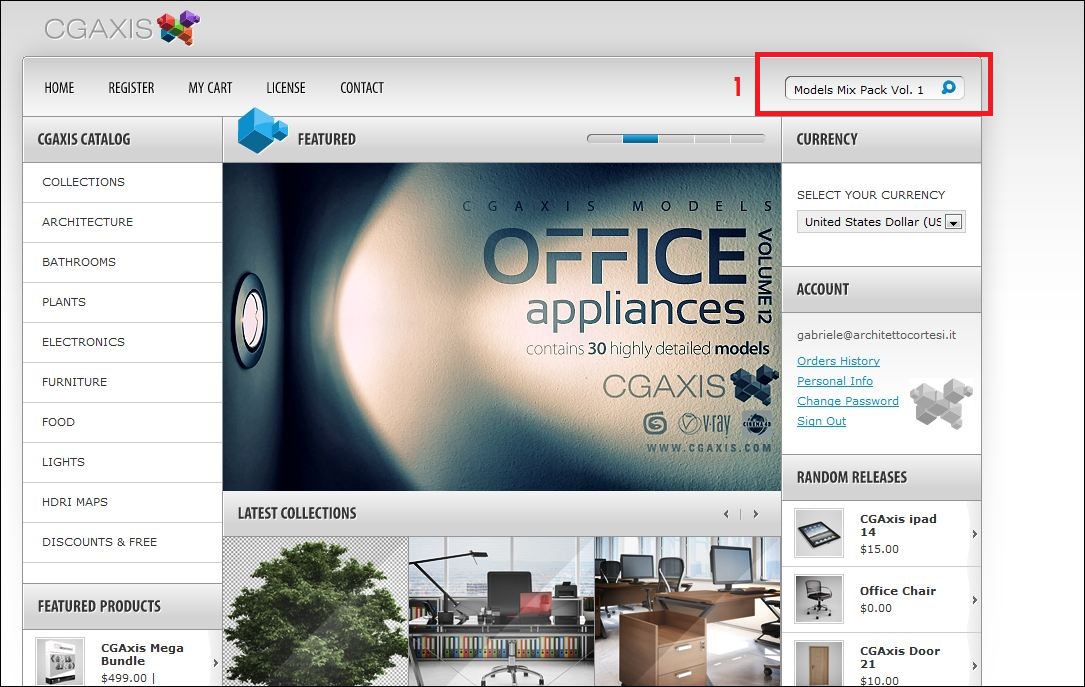This screenshot has width=1085, height=687.
Task: Open MY CART from navigation
Action: (210, 88)
